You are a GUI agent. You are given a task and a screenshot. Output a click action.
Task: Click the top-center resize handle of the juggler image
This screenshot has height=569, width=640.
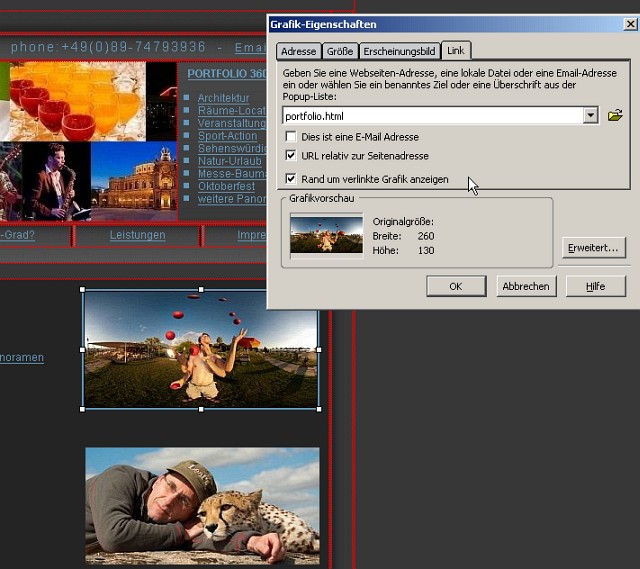click(201, 290)
